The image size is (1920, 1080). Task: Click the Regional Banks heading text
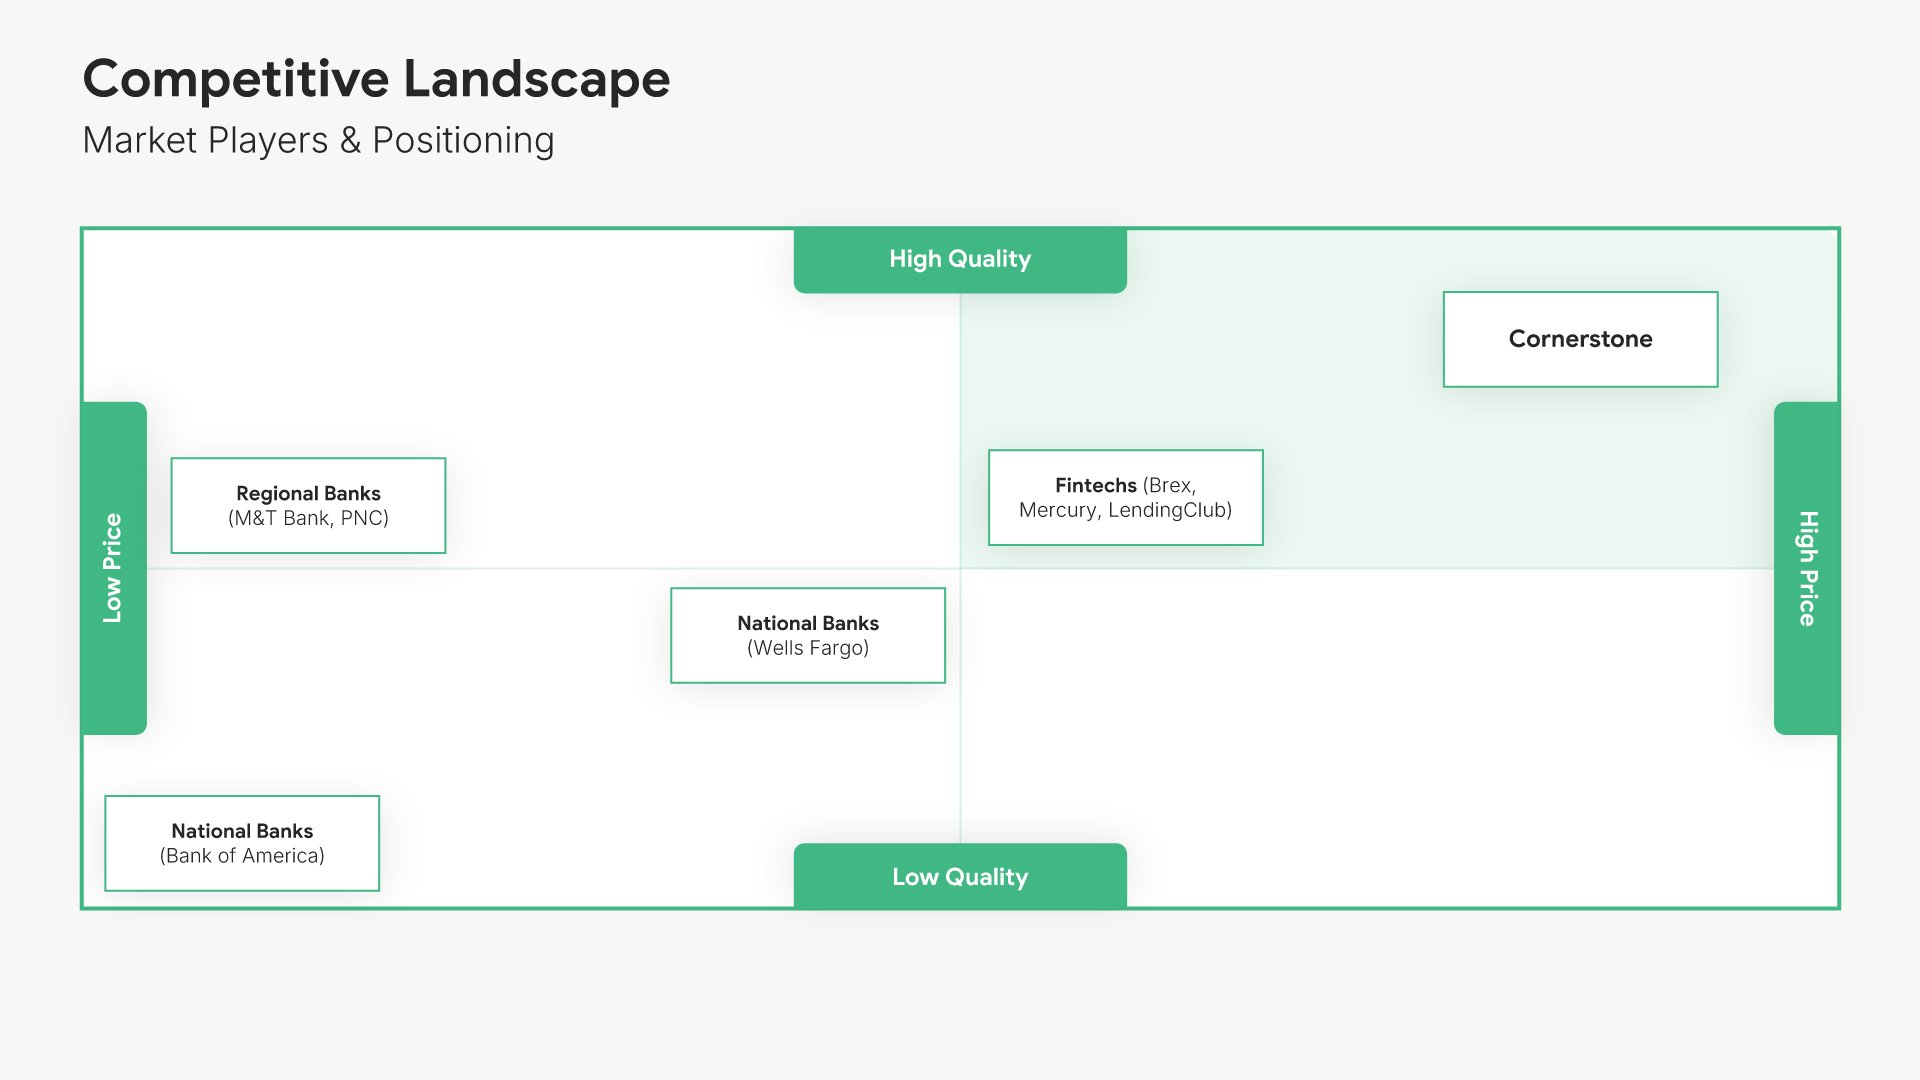click(308, 493)
